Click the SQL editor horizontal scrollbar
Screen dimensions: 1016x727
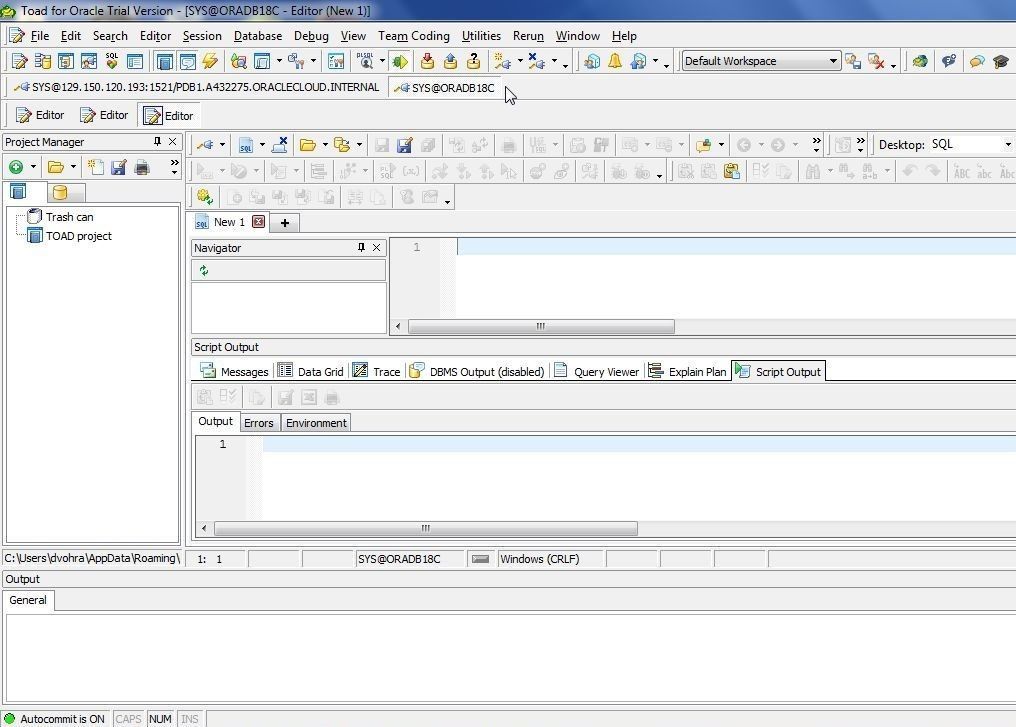coord(540,327)
